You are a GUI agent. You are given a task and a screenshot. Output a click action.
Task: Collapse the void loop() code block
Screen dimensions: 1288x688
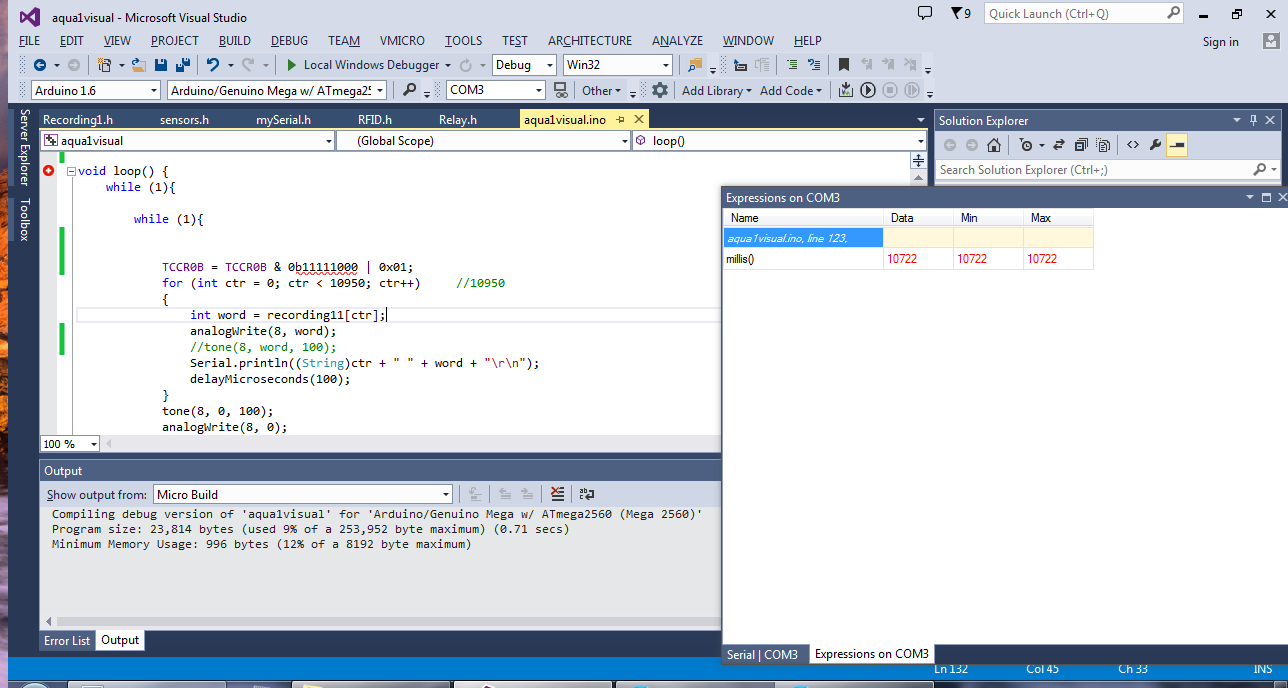point(71,171)
